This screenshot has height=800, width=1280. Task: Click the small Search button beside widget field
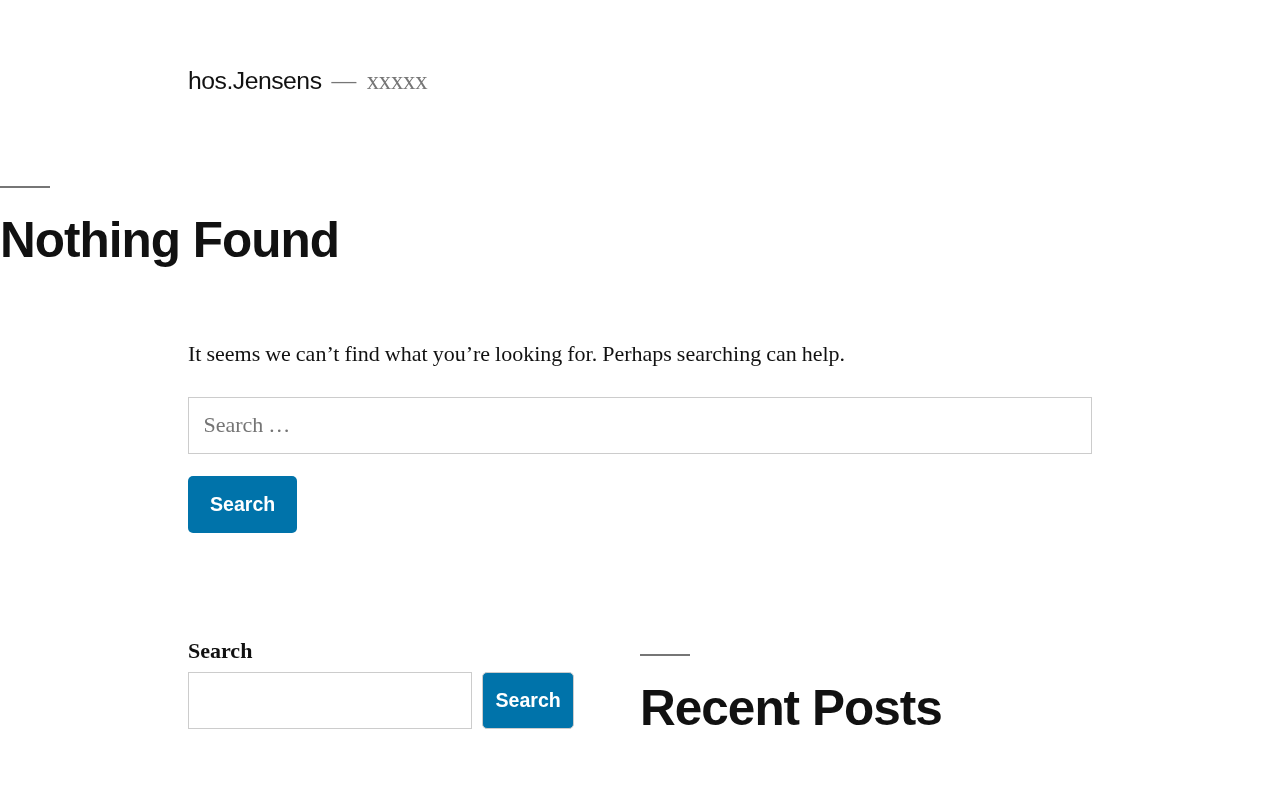528,700
